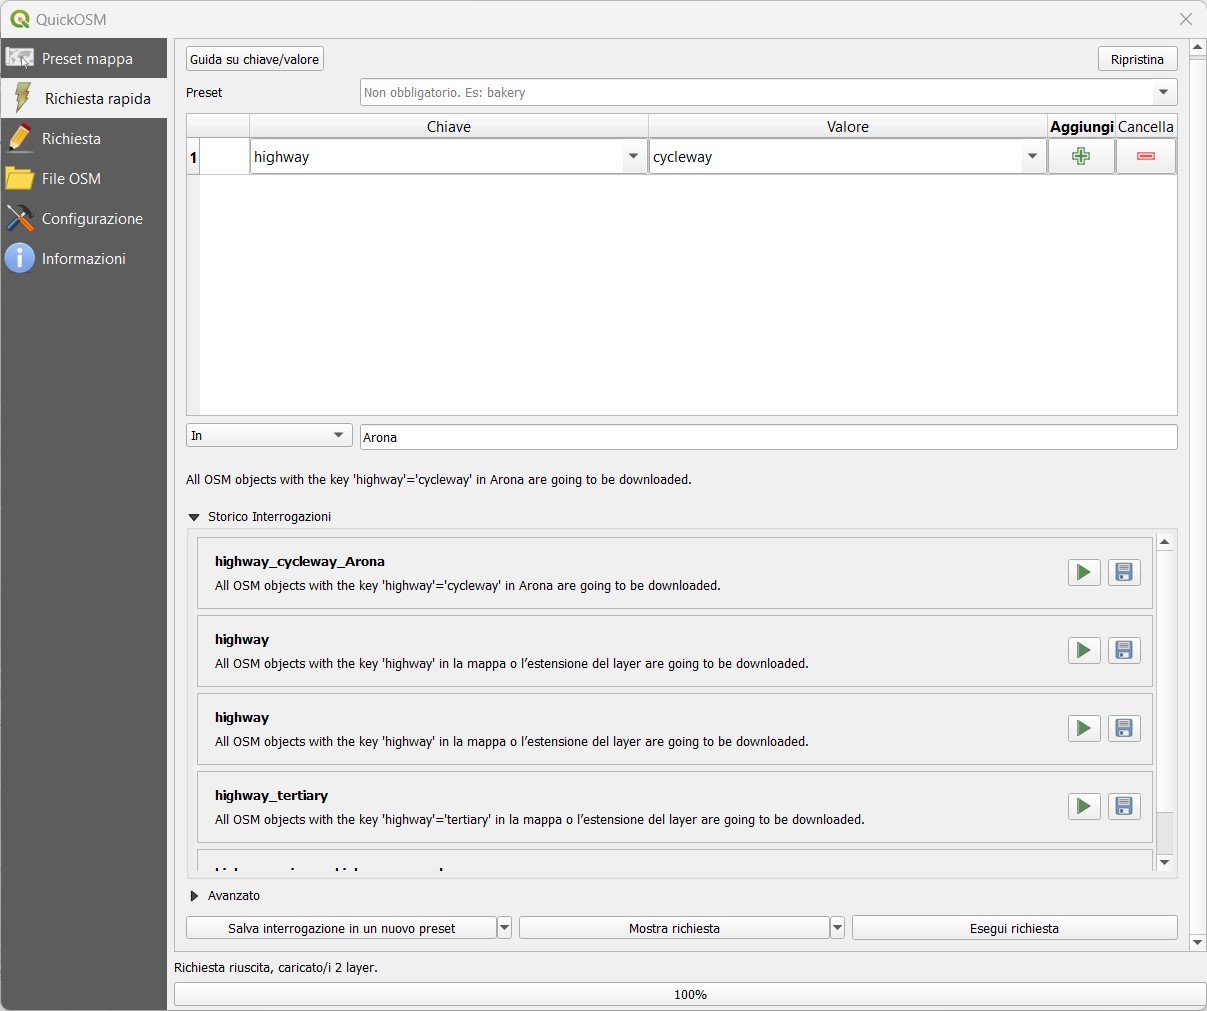The height and width of the screenshot is (1011, 1207).
Task: Click the history list scrollbar down arrow
Action: pos(1164,862)
